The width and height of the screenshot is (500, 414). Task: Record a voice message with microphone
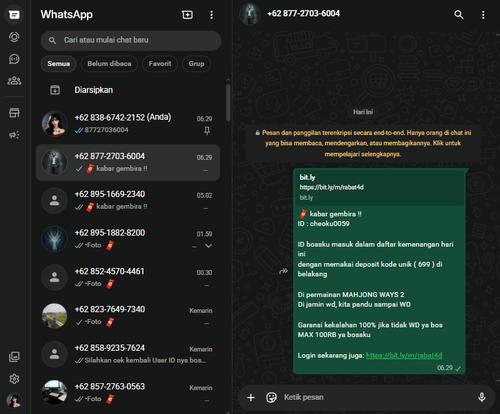pos(482,397)
